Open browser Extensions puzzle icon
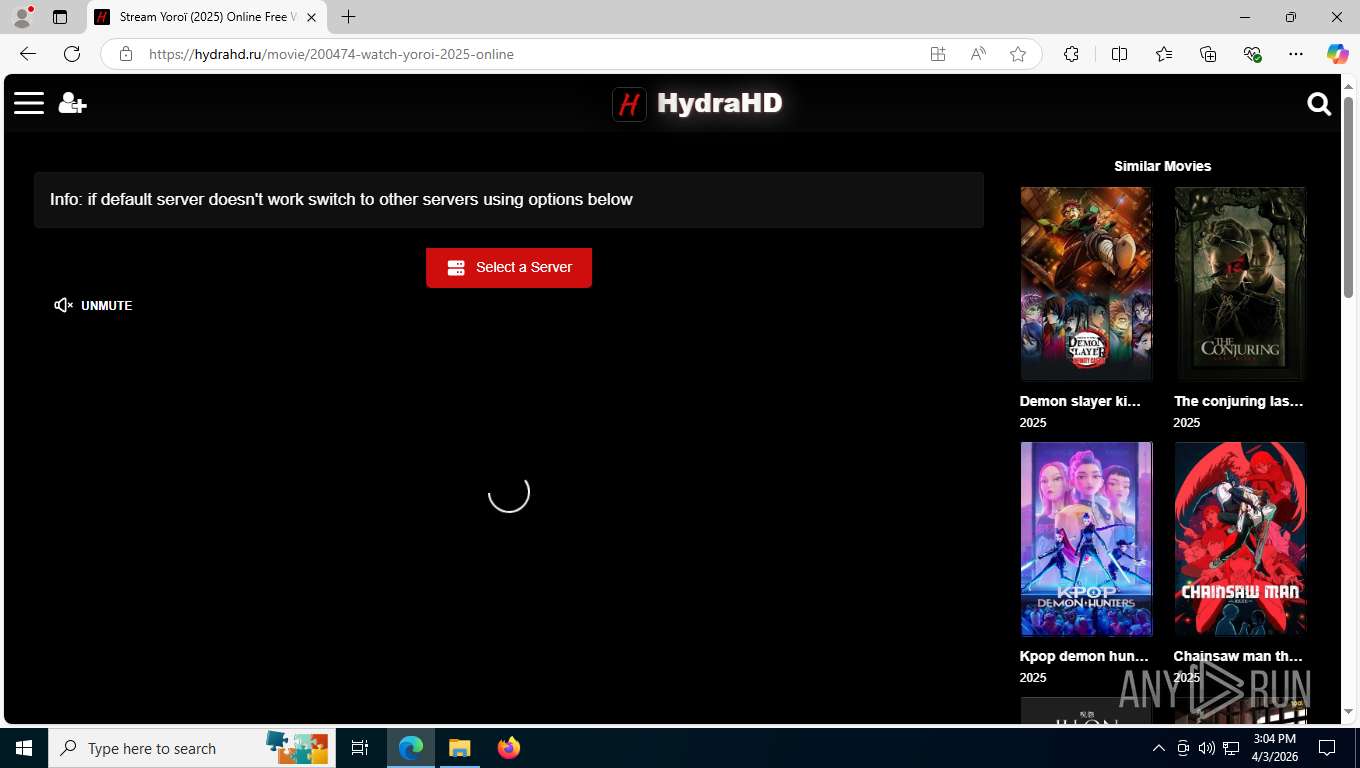Viewport: 1360px width, 768px height. (x=1071, y=54)
